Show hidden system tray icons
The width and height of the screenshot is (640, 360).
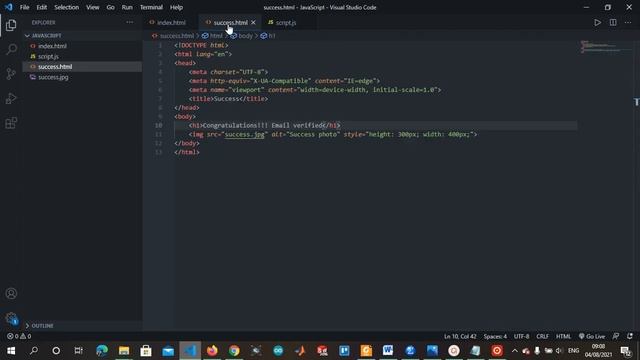515,351
